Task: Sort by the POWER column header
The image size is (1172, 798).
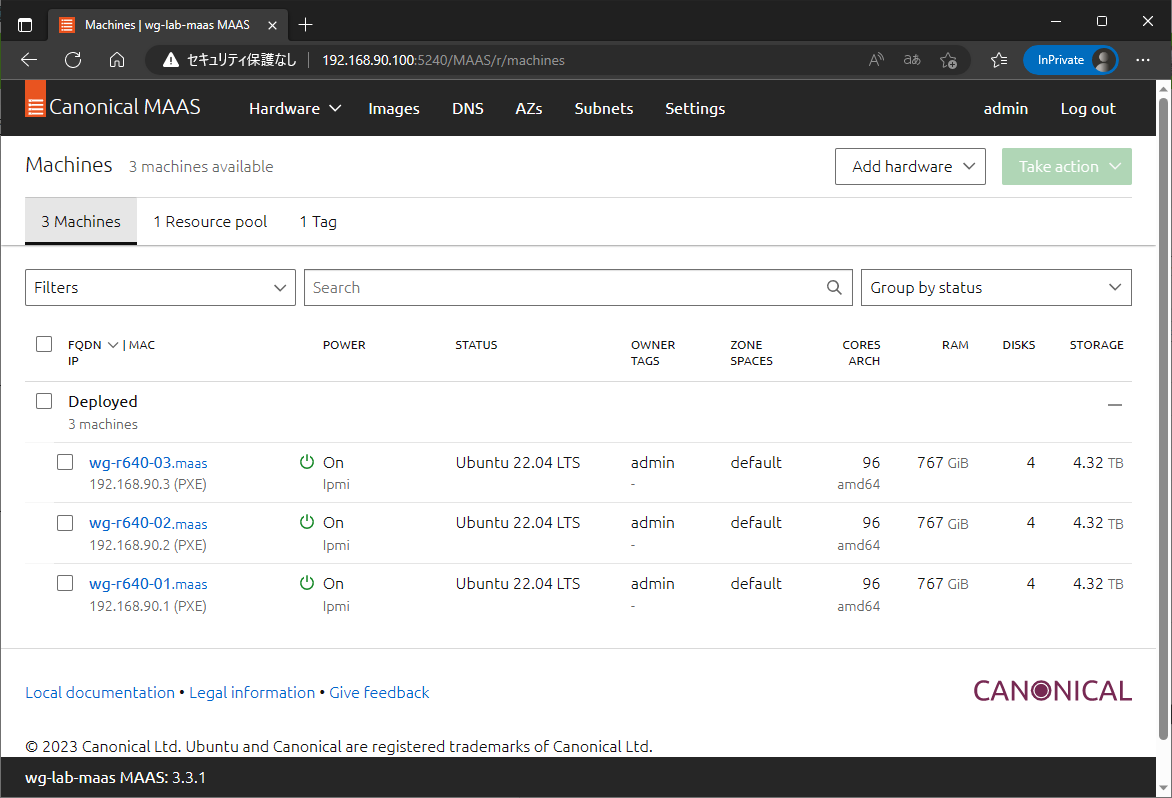Action: [x=344, y=344]
